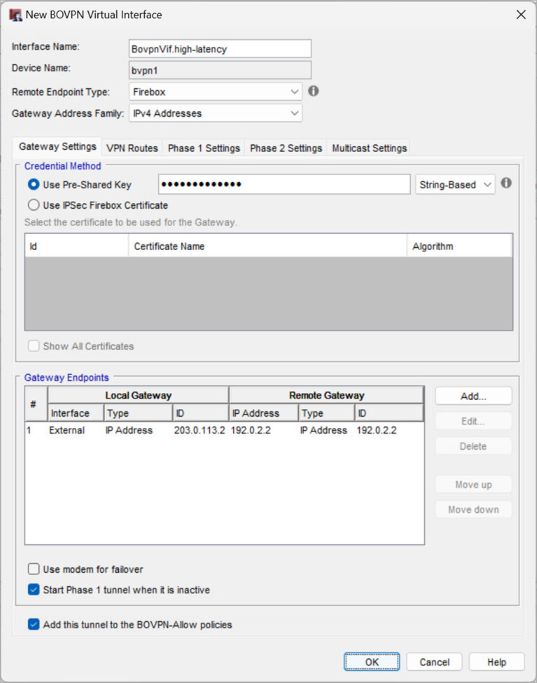537x683 pixels.
Task: Click the Local Gateway column group header
Action: (x=138, y=395)
